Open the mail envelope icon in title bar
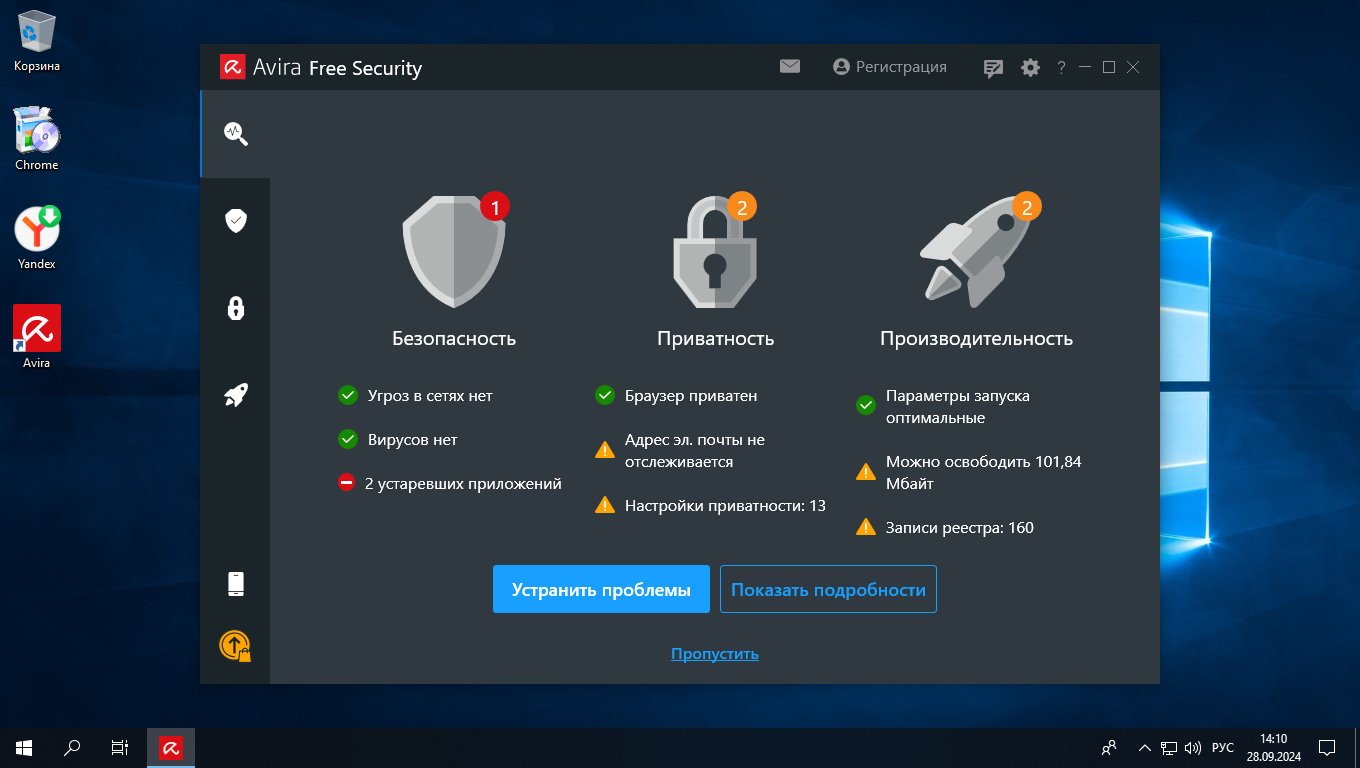The height and width of the screenshot is (768, 1360). coord(790,67)
